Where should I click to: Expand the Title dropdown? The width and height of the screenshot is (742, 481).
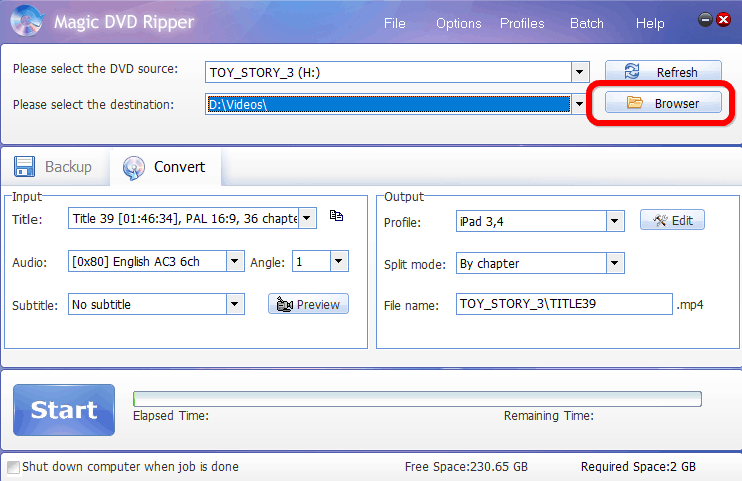coord(307,218)
